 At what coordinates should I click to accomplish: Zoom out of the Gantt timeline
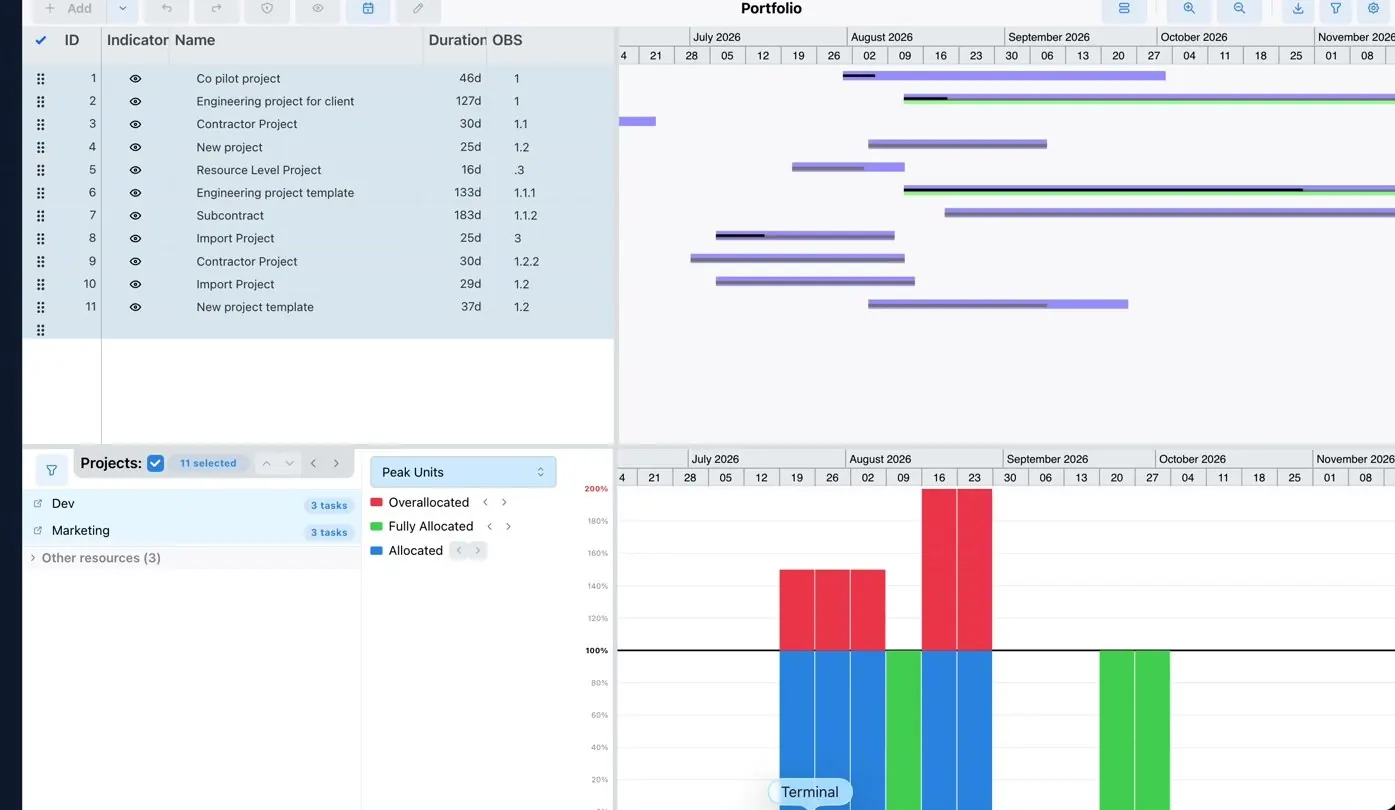coord(1239,9)
